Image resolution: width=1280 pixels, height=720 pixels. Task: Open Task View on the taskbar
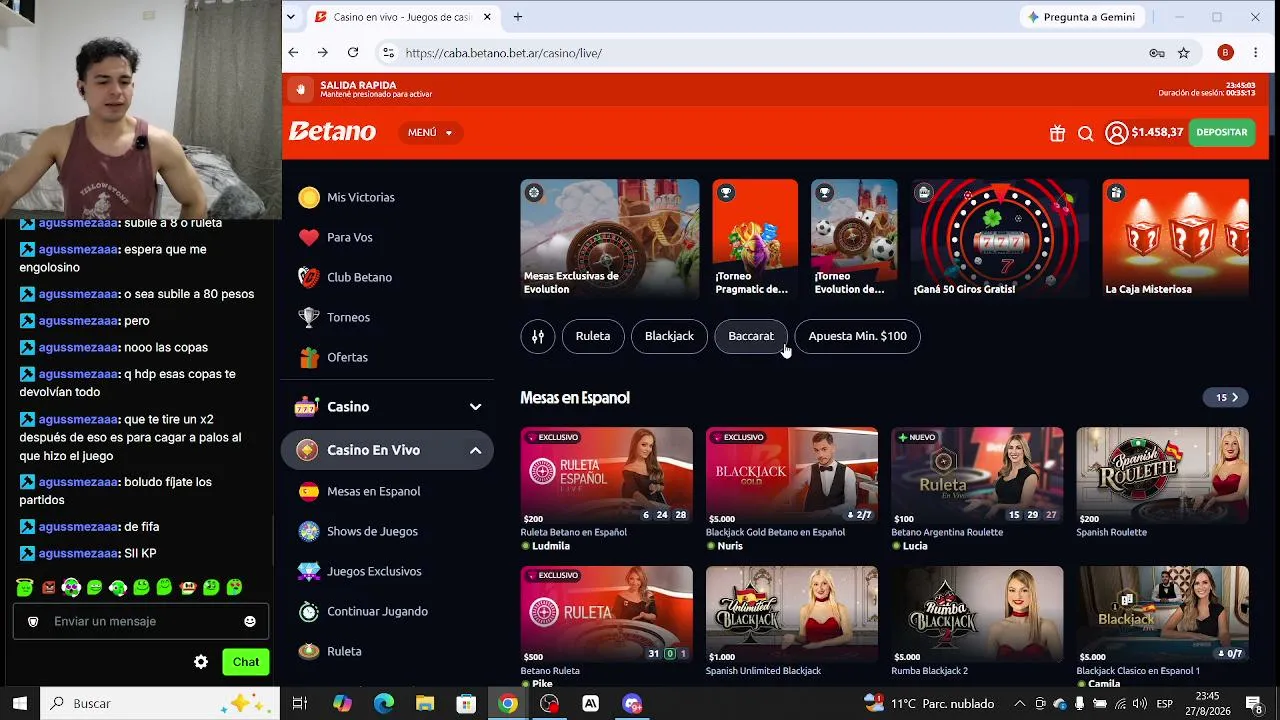click(299, 704)
